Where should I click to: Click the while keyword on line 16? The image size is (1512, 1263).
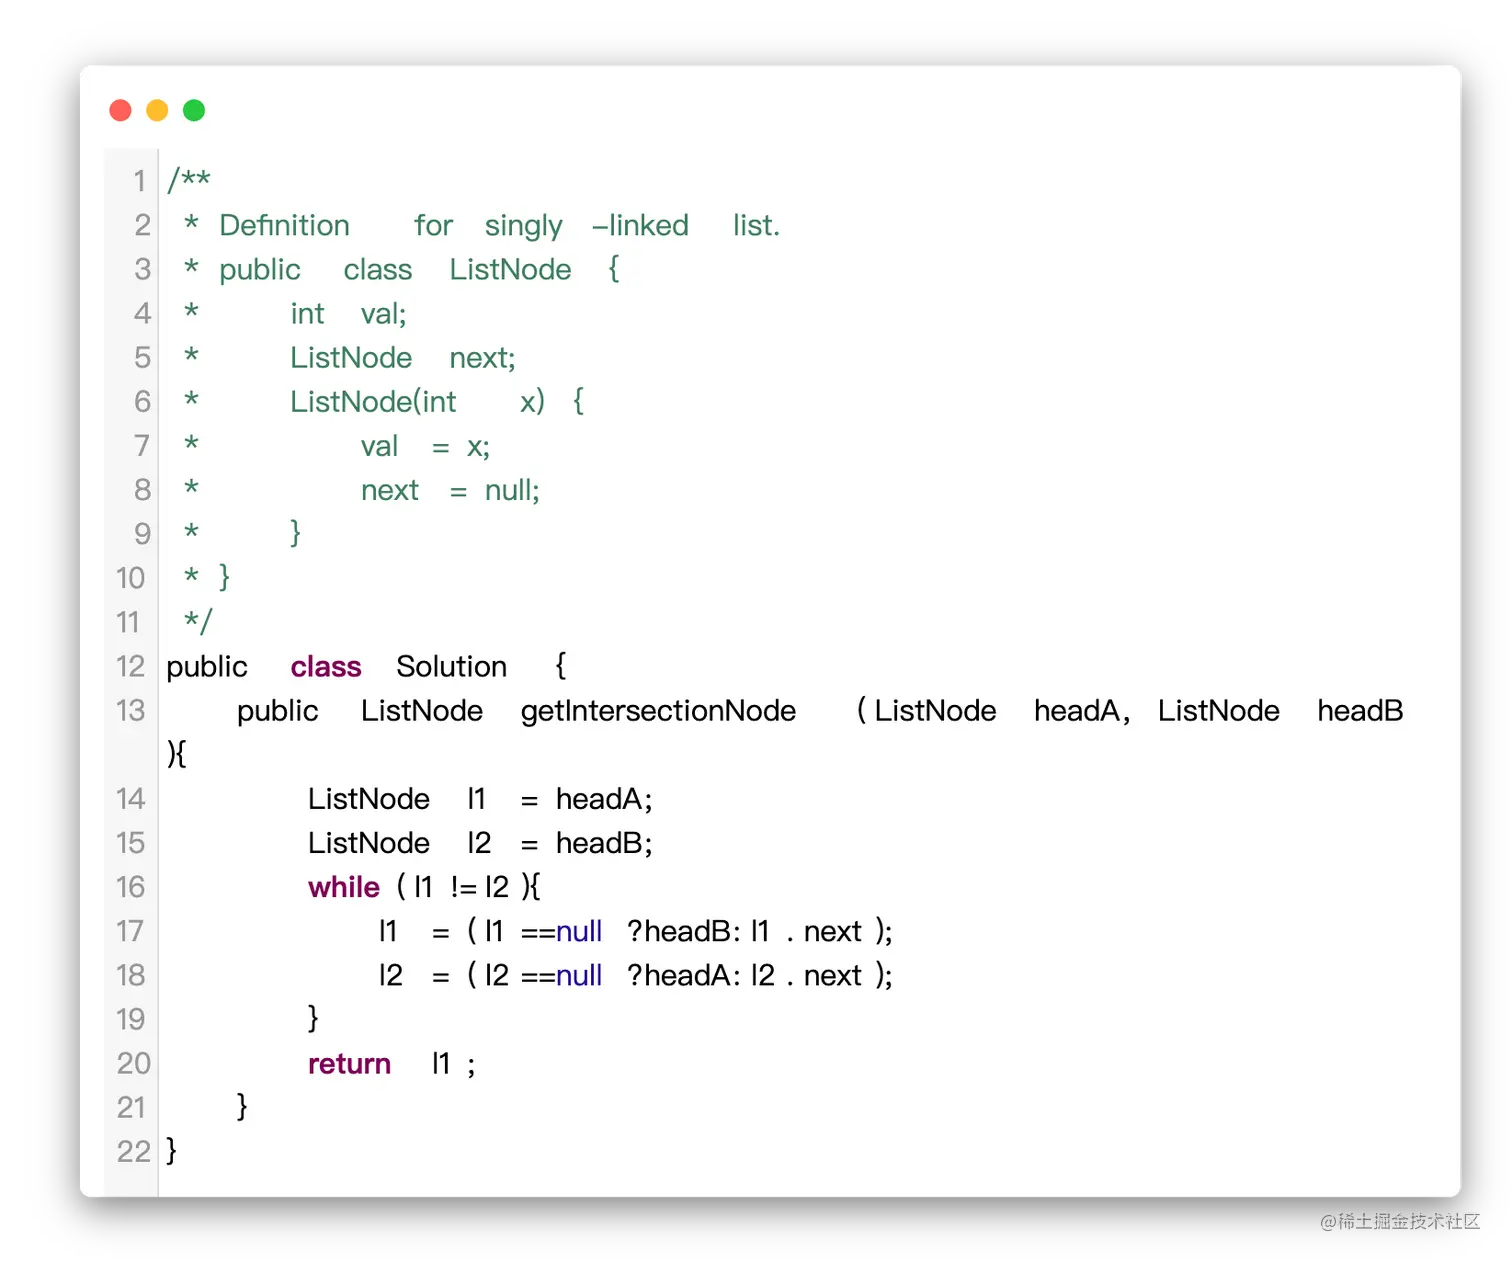tap(343, 887)
